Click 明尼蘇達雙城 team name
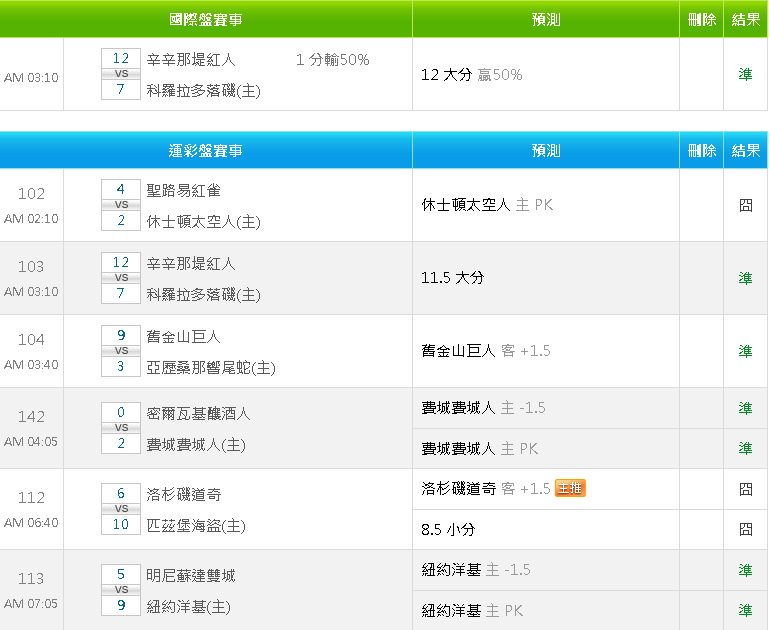The height and width of the screenshot is (630, 769). (191, 575)
